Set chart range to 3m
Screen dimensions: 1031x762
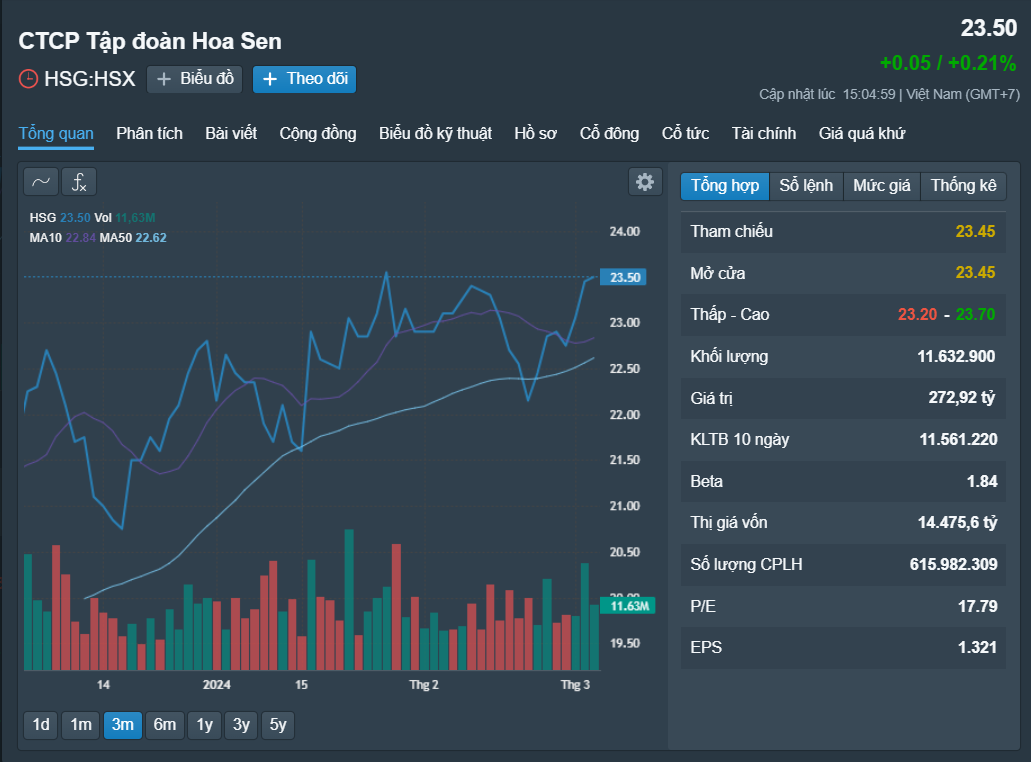122,725
